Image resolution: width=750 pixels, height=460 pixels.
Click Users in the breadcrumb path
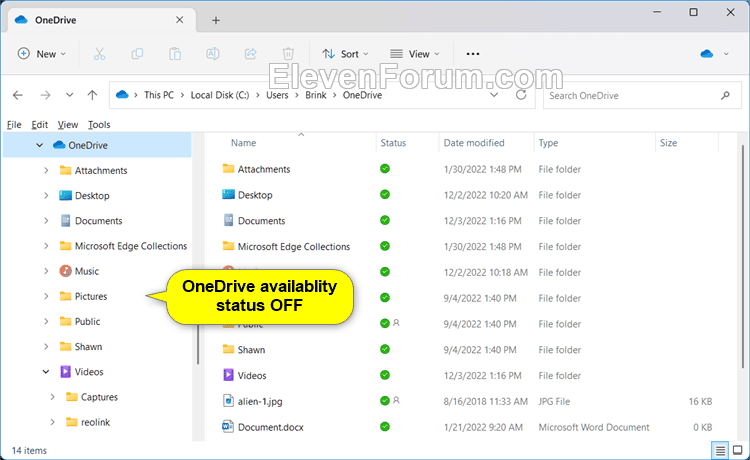277,95
